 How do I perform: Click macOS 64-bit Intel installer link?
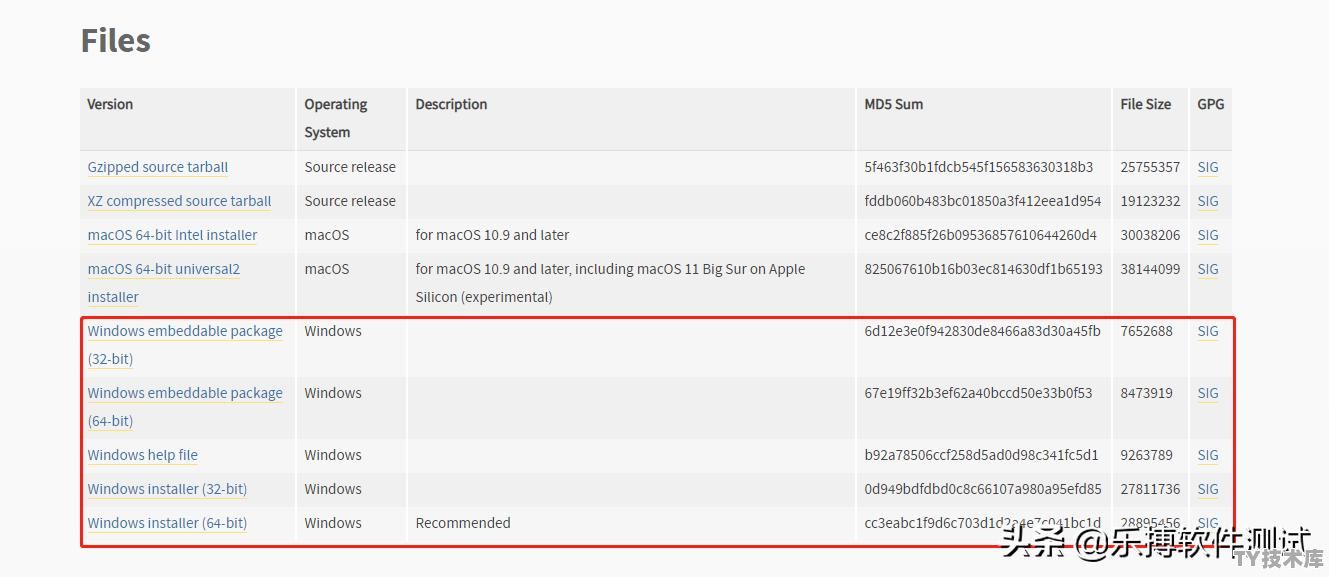(172, 235)
